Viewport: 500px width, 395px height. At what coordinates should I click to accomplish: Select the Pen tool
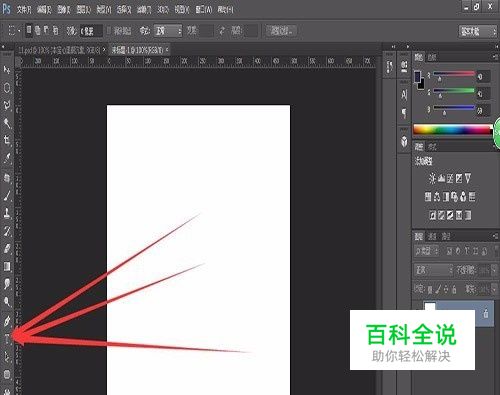pos(7,321)
